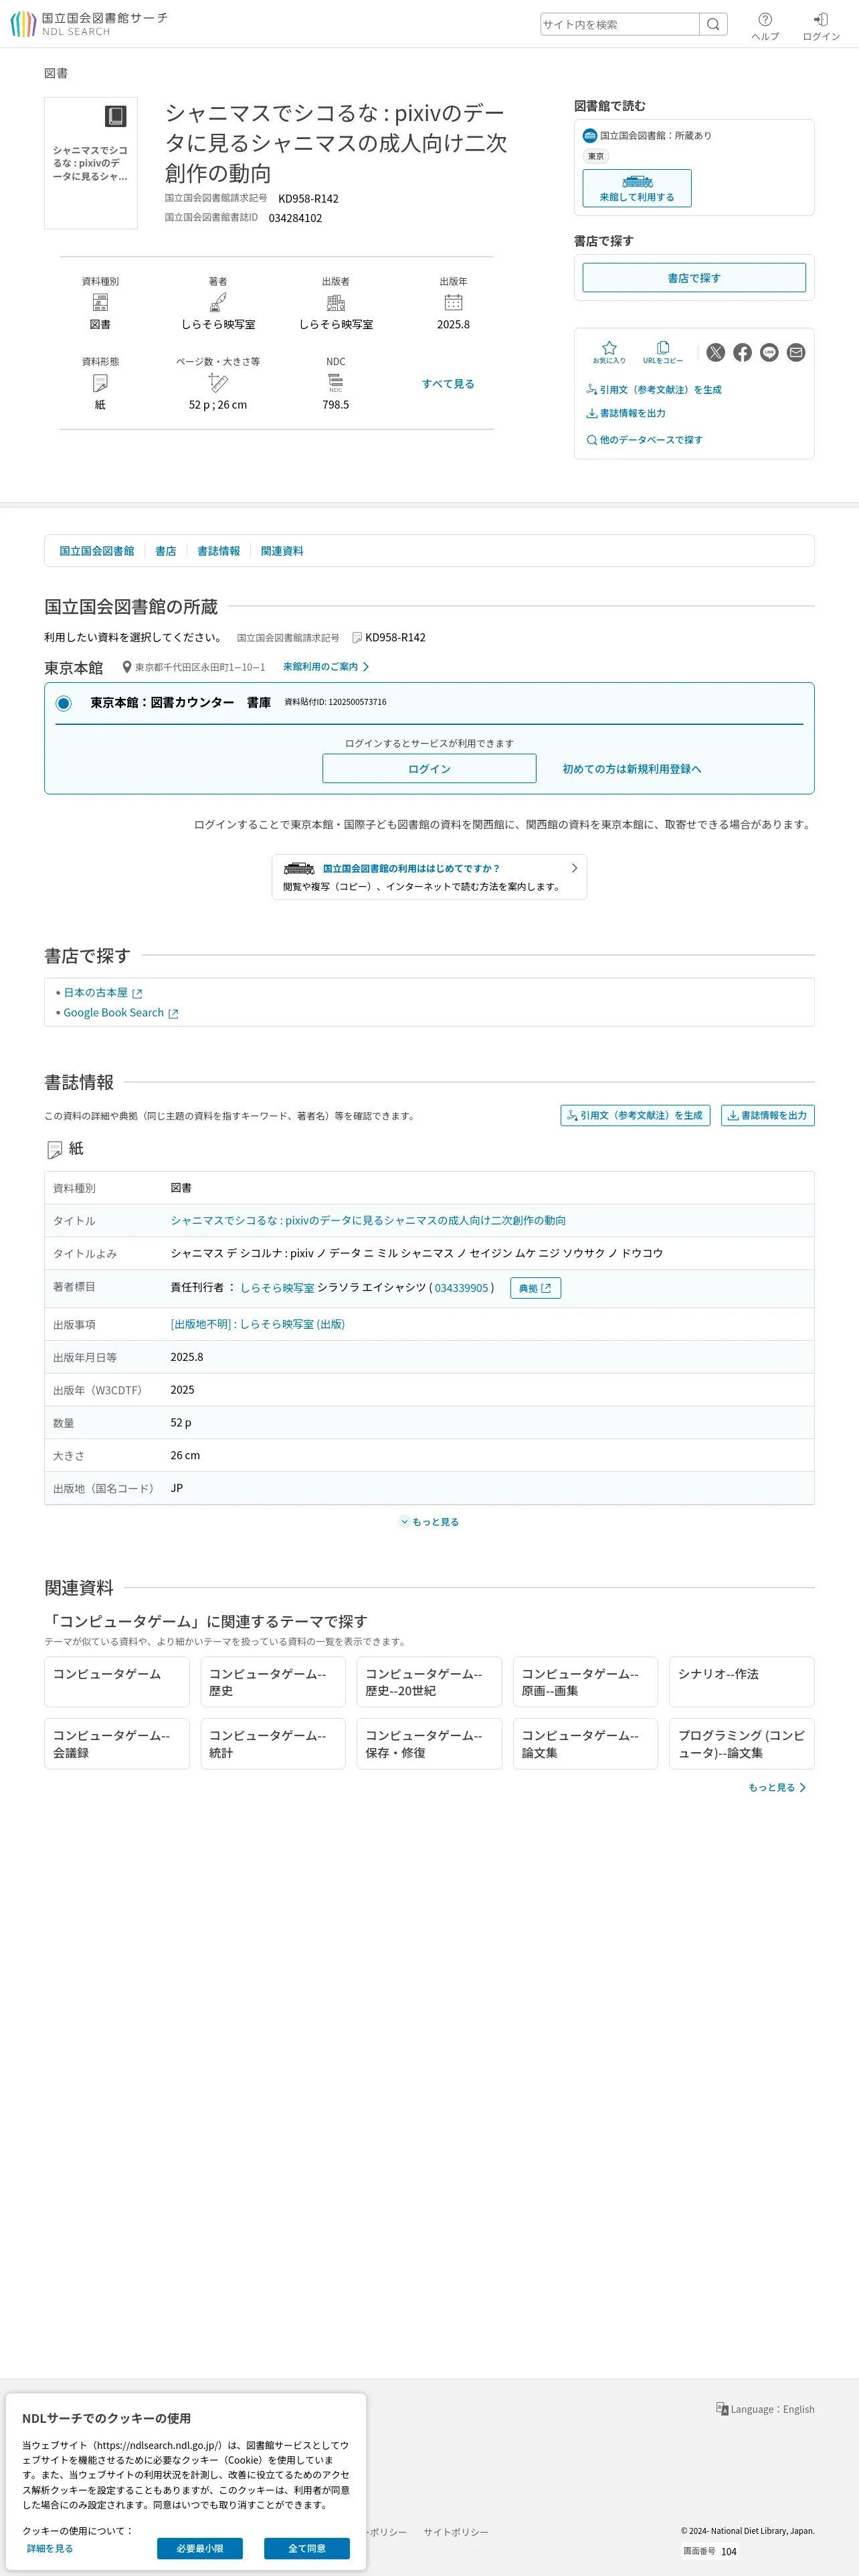Jump to 書誌情報 tab
Screen dimensions: 859x2576
click(218, 551)
